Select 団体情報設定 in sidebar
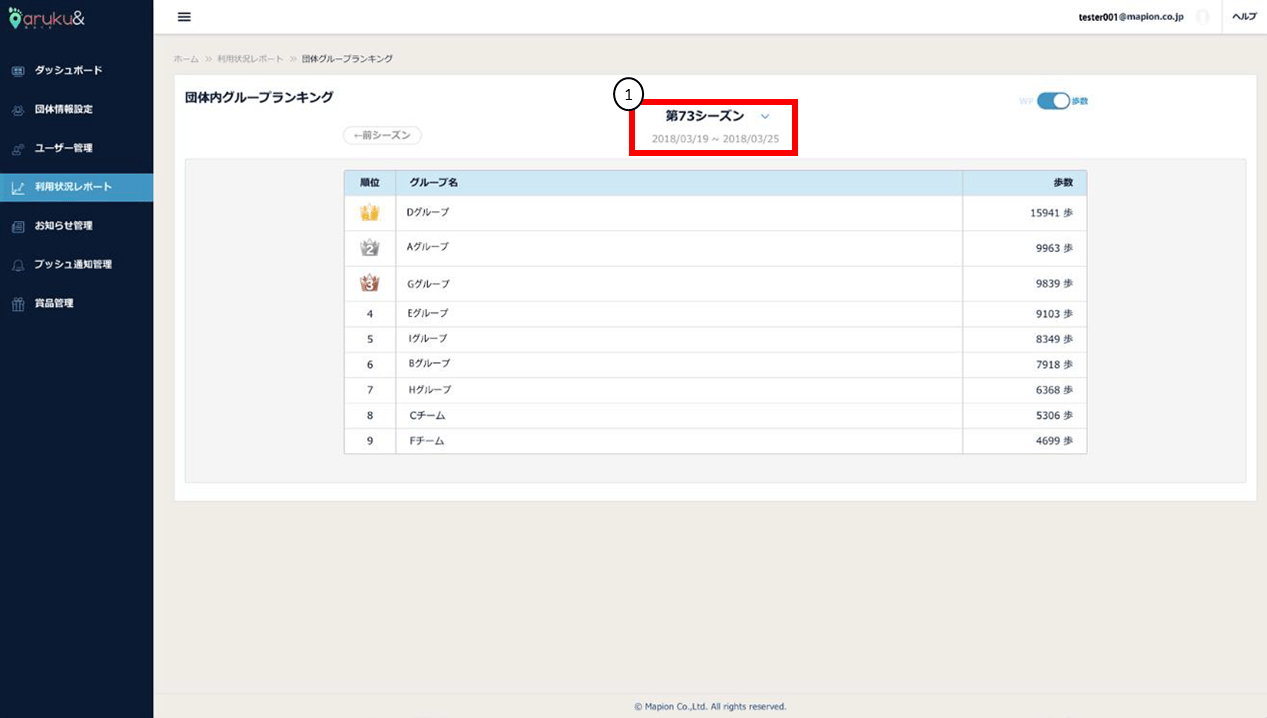The image size is (1267, 718). [64, 110]
